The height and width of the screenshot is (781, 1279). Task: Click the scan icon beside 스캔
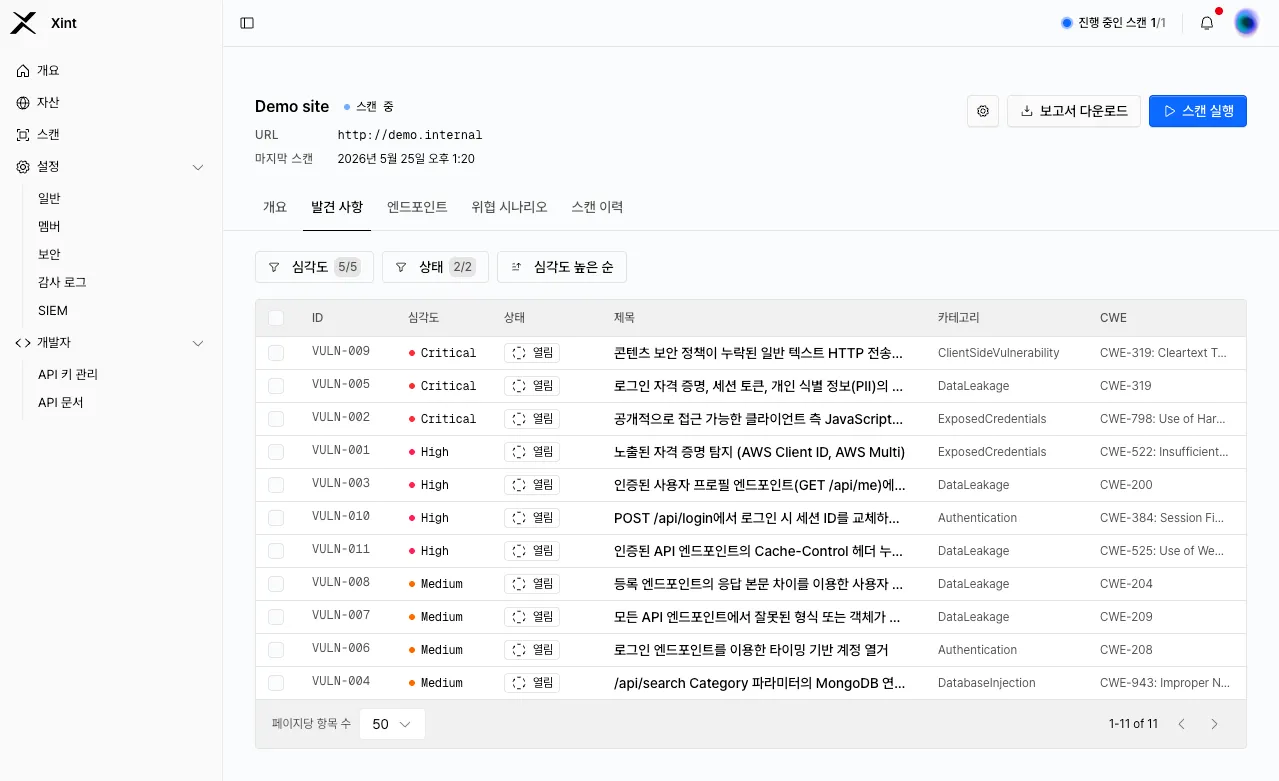[23, 135]
